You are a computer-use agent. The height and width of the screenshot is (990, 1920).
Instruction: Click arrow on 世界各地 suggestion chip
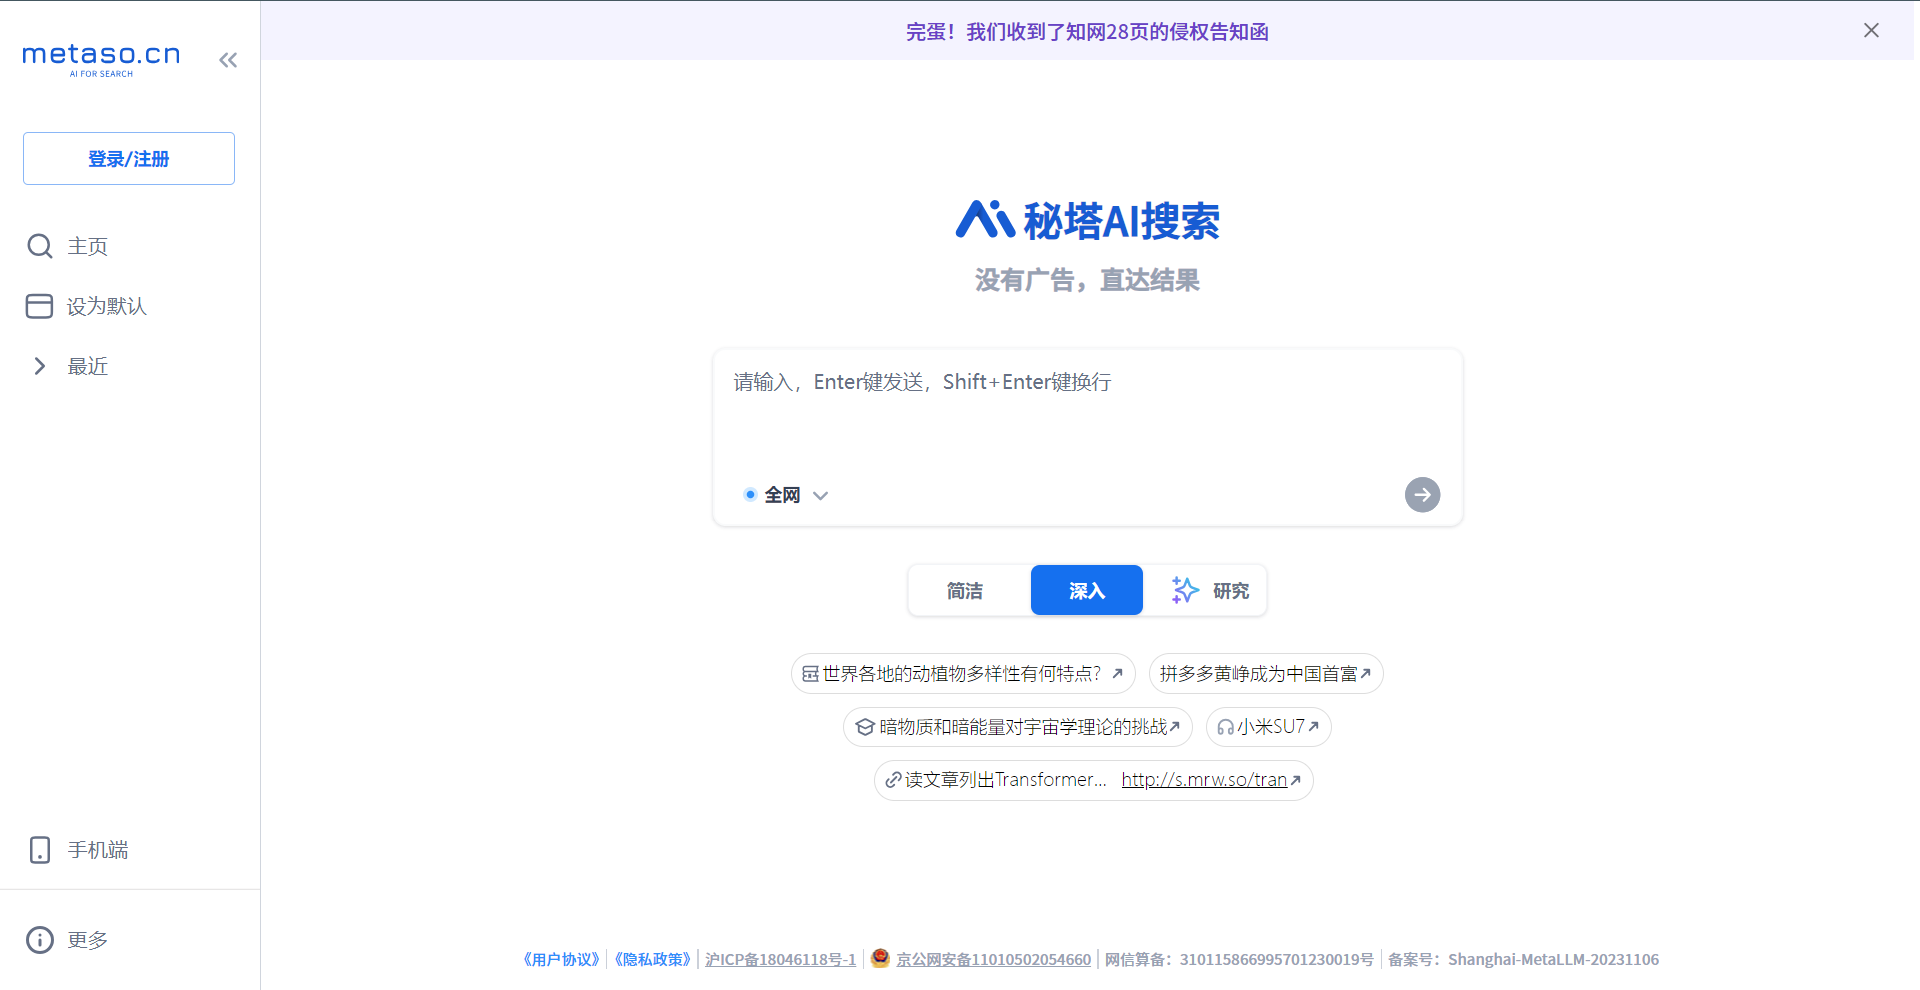pos(1118,674)
